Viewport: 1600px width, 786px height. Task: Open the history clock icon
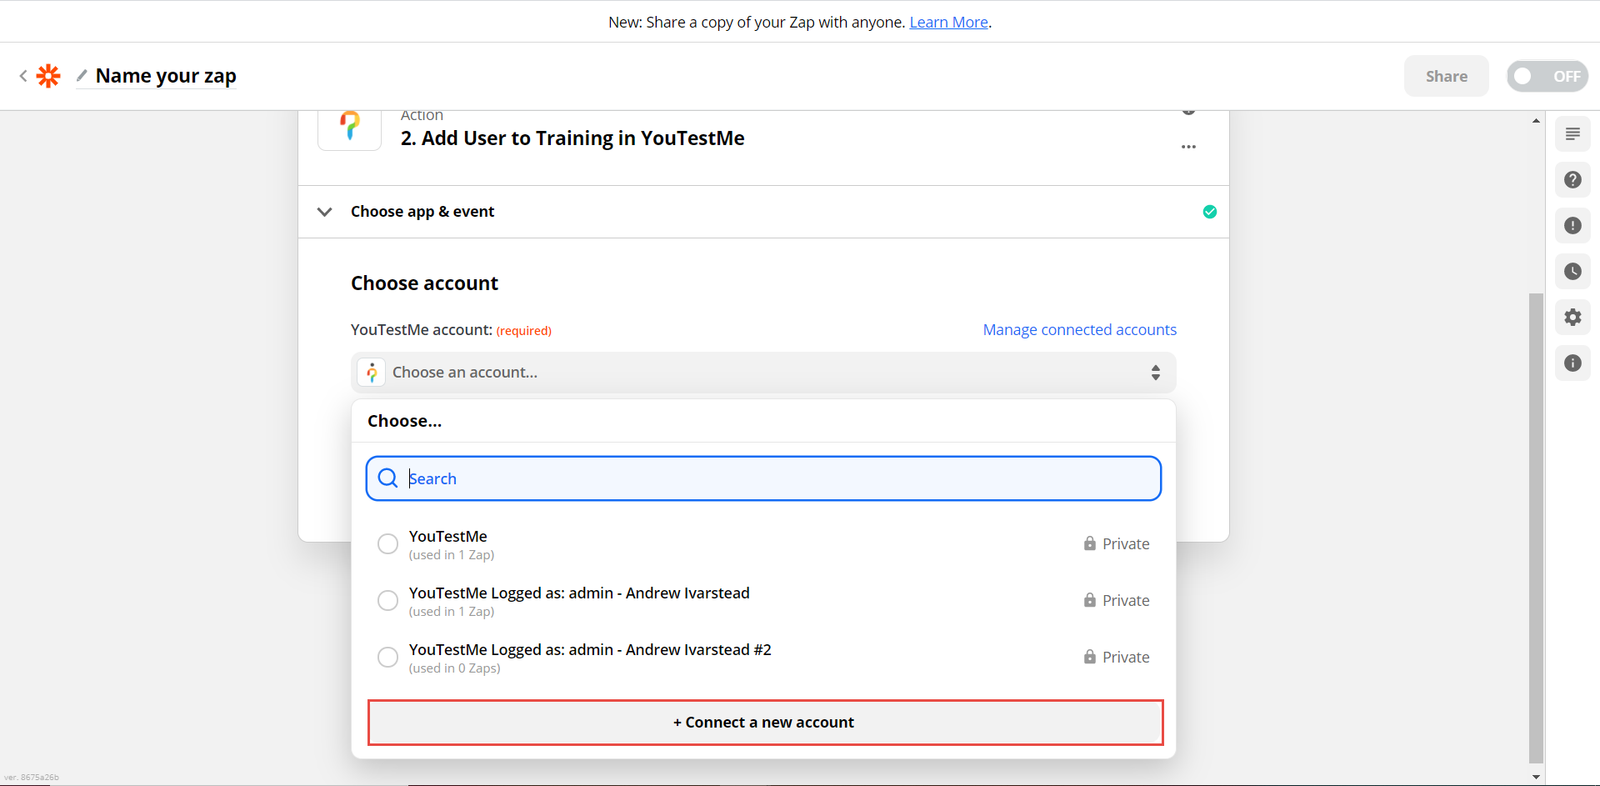[x=1572, y=272]
